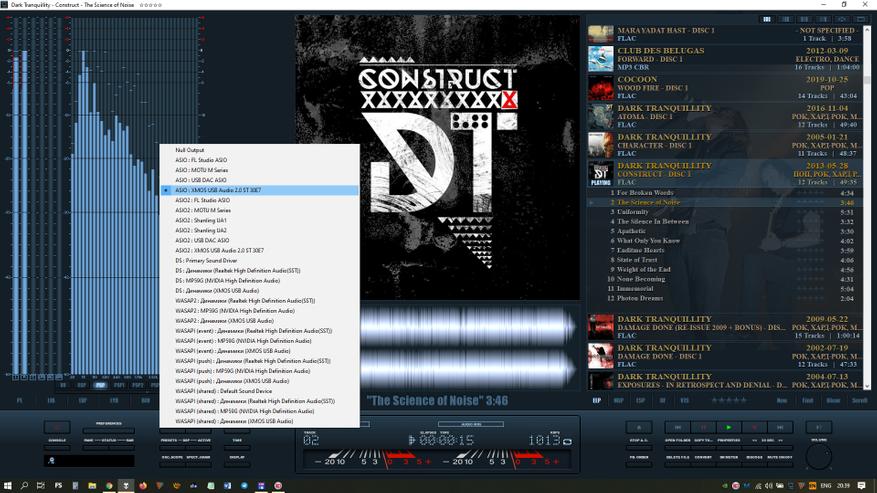Viewport: 877px width, 493px height.
Task: Expand Dark Tranquillity Atoma album
Action: (725, 116)
